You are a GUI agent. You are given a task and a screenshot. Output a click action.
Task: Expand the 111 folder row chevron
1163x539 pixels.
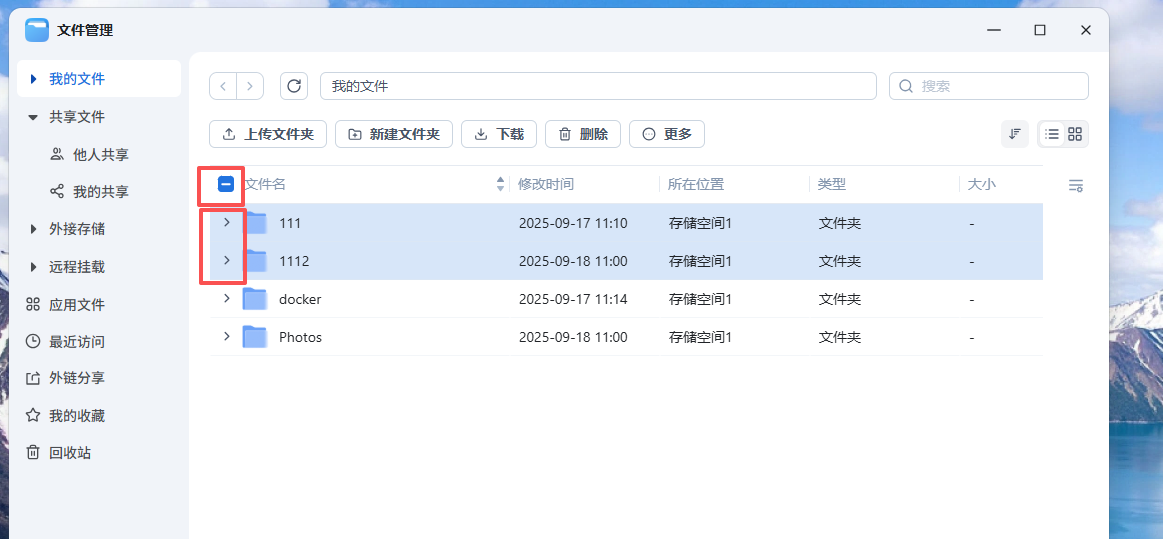(x=227, y=222)
